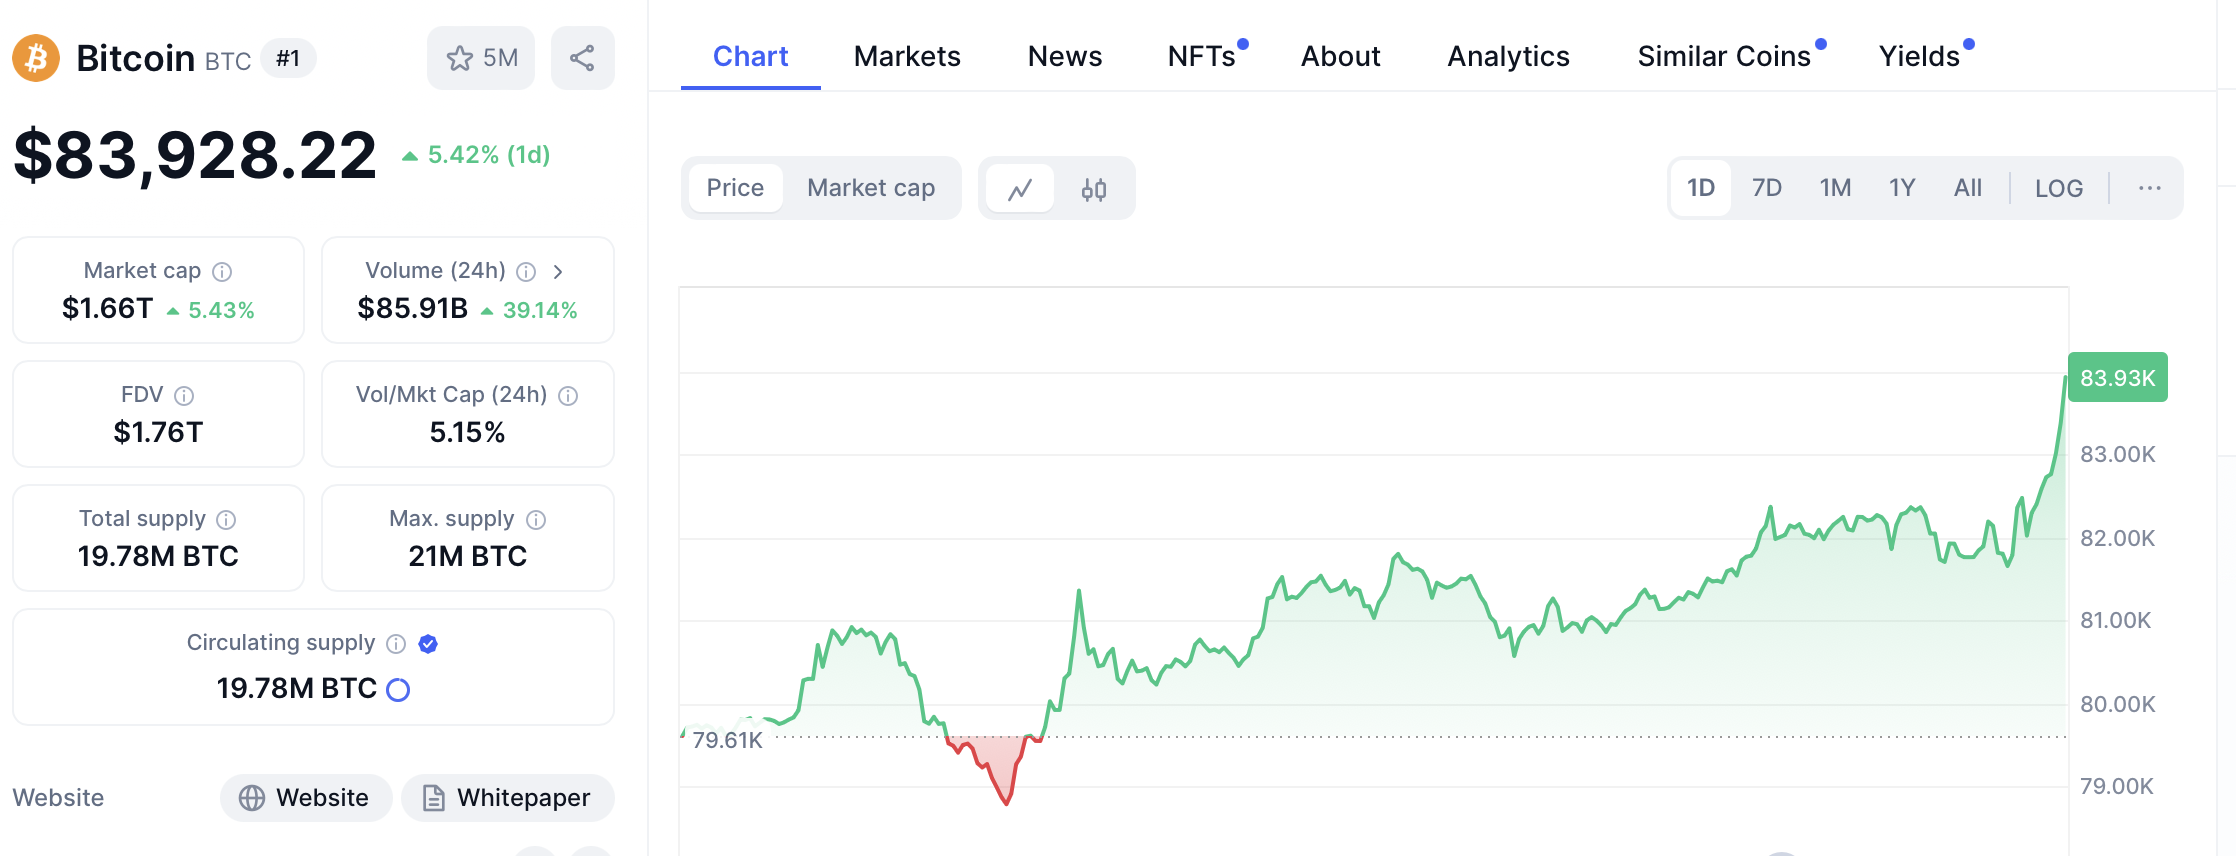The image size is (2236, 856).
Task: Click the 19.78M BTC total supply value
Action: (x=158, y=557)
